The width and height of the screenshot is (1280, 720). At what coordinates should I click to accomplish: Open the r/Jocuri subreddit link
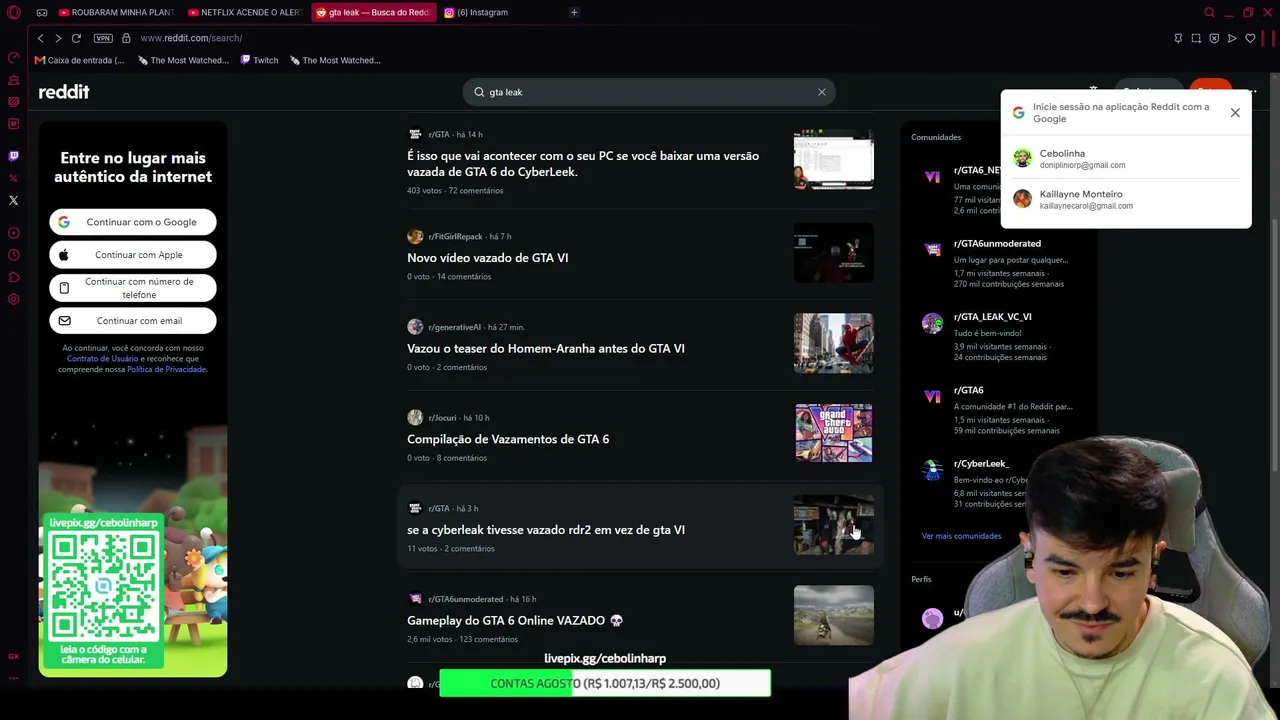tap(443, 418)
